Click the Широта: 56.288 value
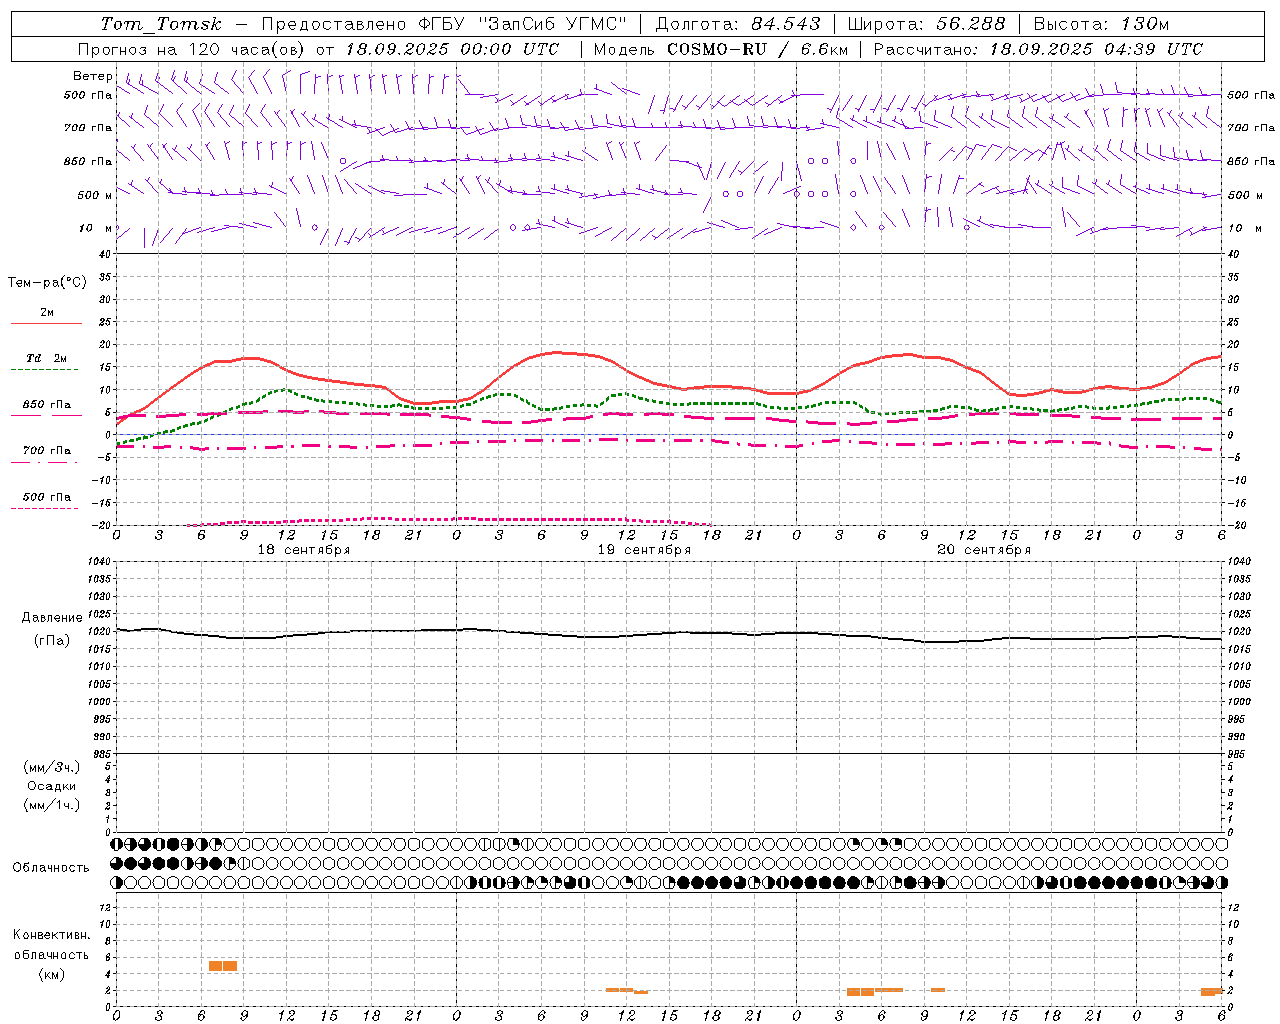This screenshot has width=1280, height=1024. 926,24
